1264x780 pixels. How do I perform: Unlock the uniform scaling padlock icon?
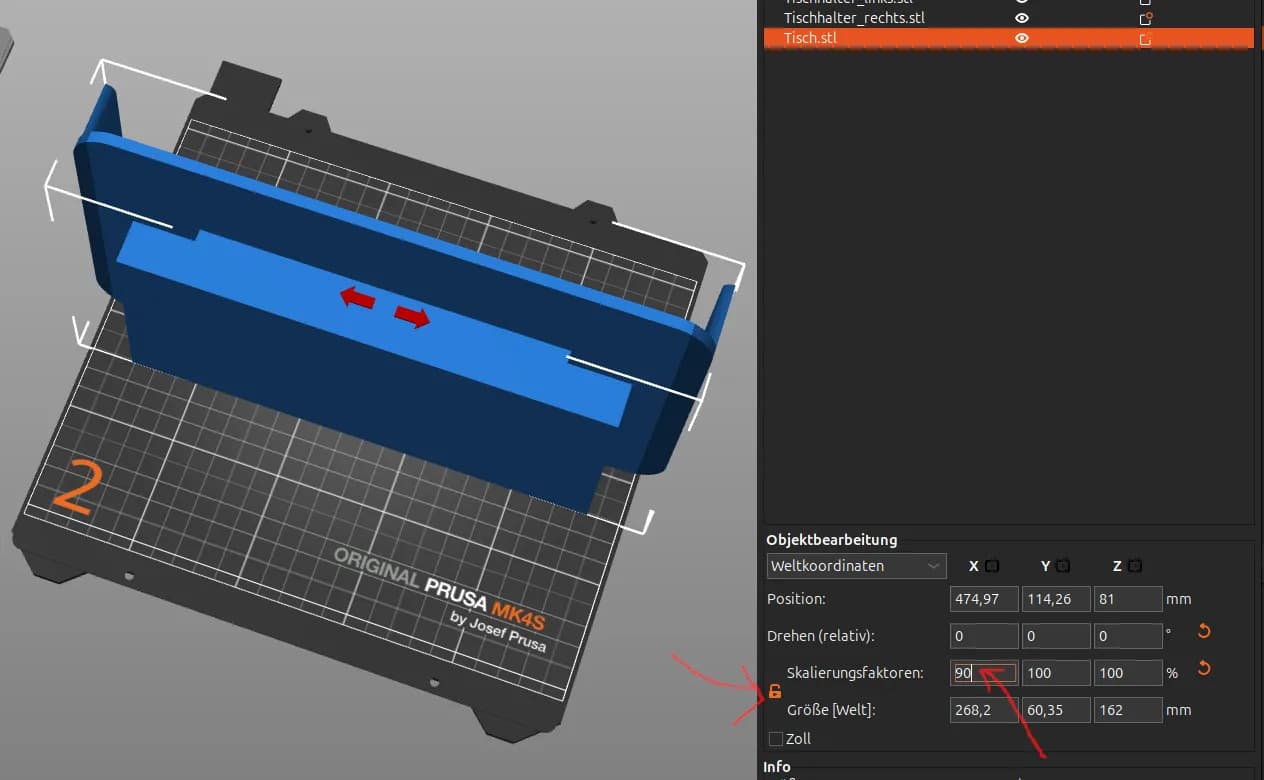pyautogui.click(x=775, y=691)
